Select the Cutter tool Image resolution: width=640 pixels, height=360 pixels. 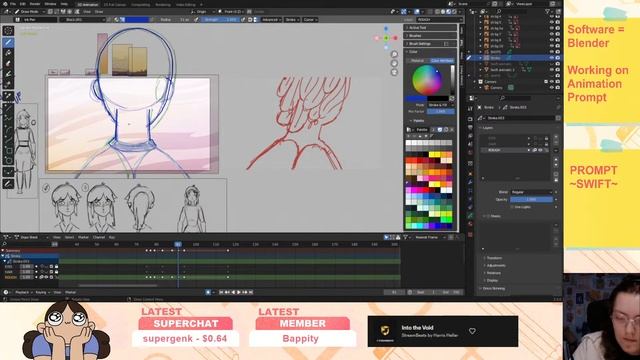click(8, 85)
